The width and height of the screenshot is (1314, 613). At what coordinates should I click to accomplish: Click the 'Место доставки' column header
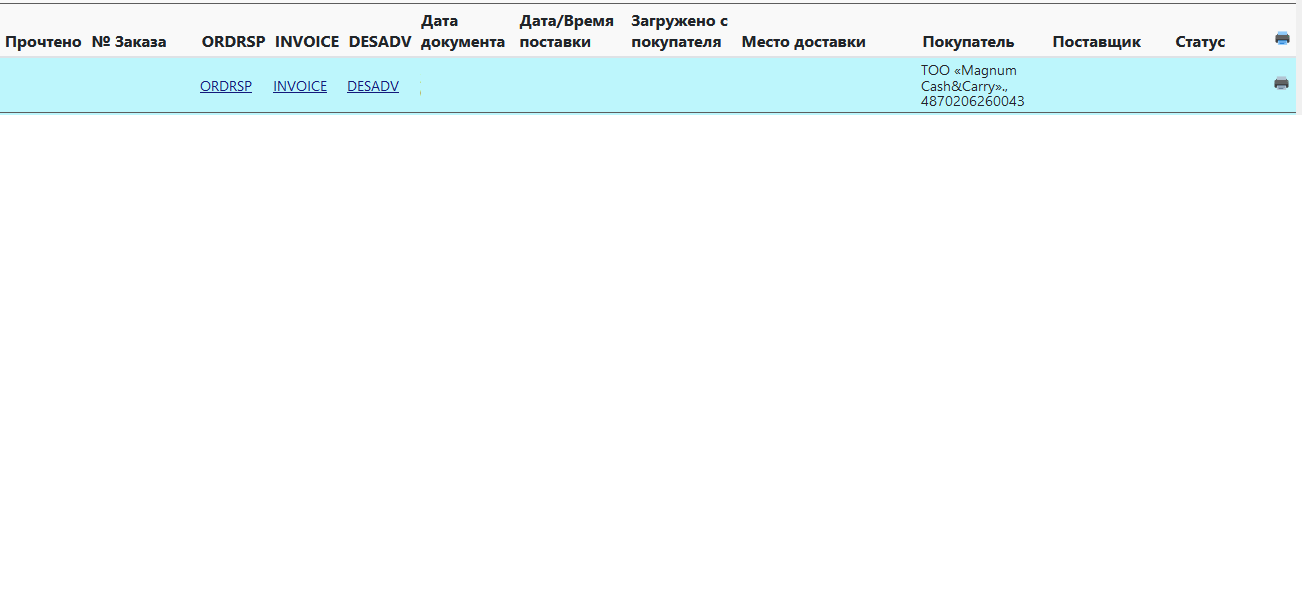803,42
